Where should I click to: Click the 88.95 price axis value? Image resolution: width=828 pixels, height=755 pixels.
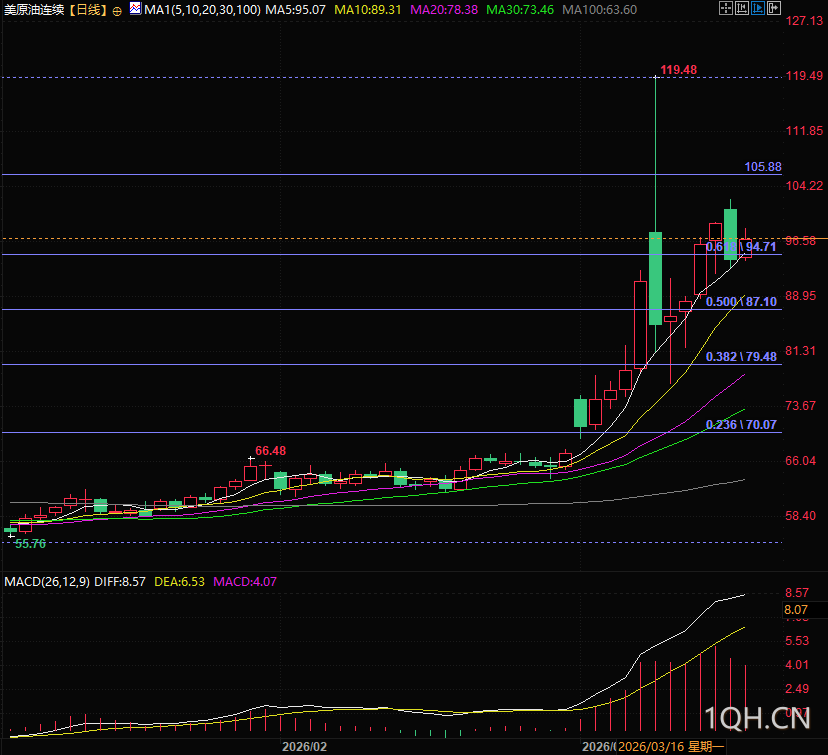pyautogui.click(x=801, y=296)
